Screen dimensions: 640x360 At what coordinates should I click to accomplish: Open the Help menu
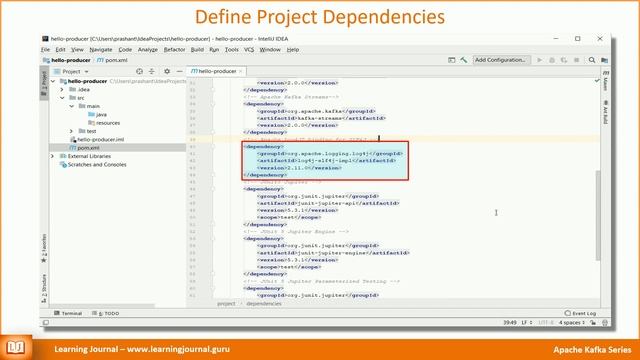pyautogui.click(x=293, y=49)
